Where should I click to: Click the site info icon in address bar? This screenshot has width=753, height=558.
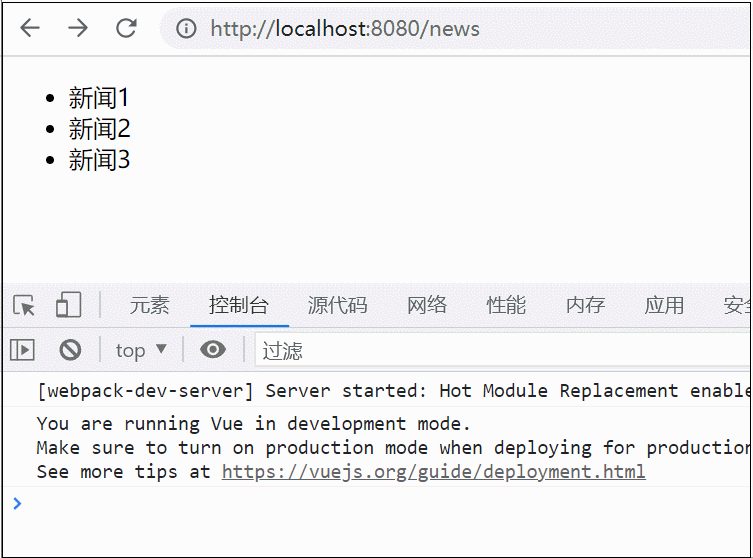(186, 29)
